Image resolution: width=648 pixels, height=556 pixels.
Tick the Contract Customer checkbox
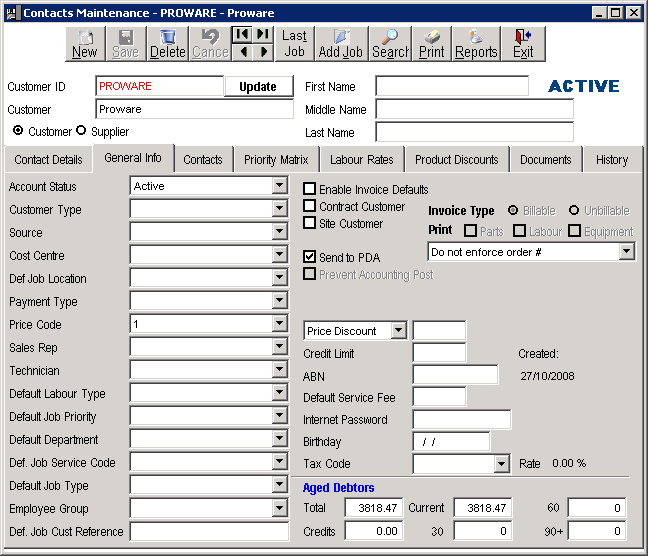coord(309,206)
